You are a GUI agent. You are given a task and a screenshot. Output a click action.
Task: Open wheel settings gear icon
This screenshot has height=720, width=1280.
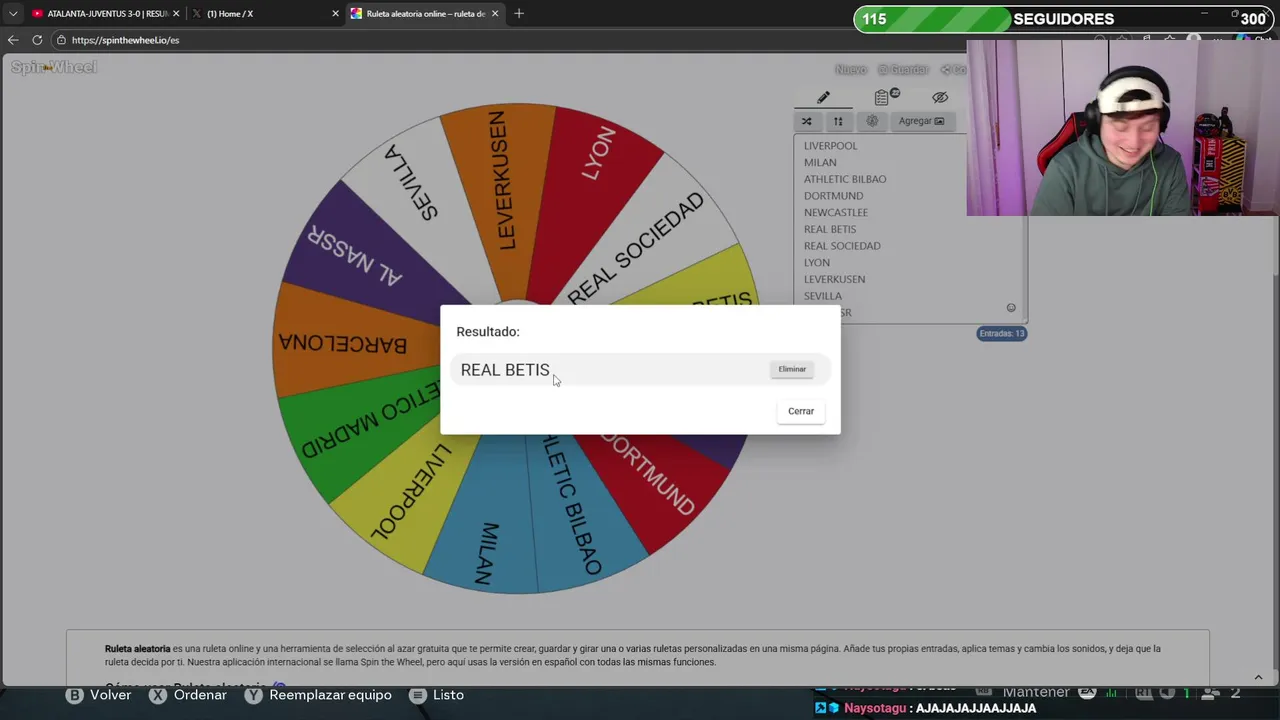(872, 121)
